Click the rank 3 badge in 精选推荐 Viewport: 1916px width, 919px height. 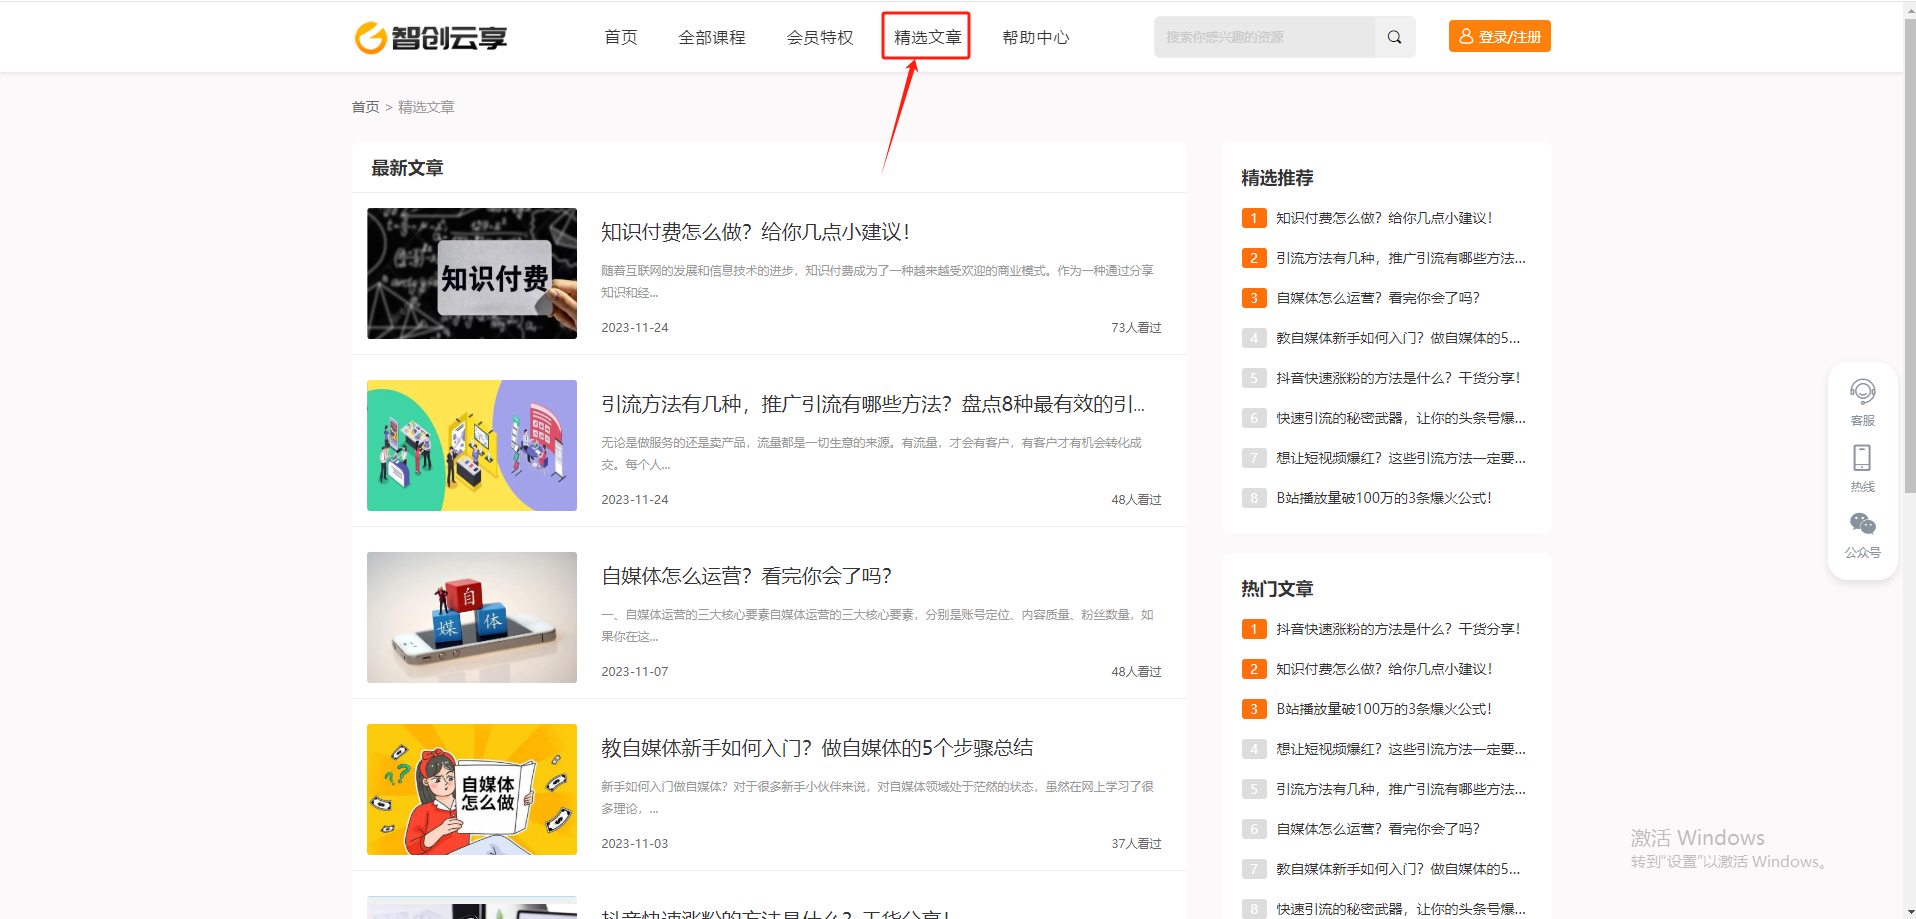tap(1254, 298)
